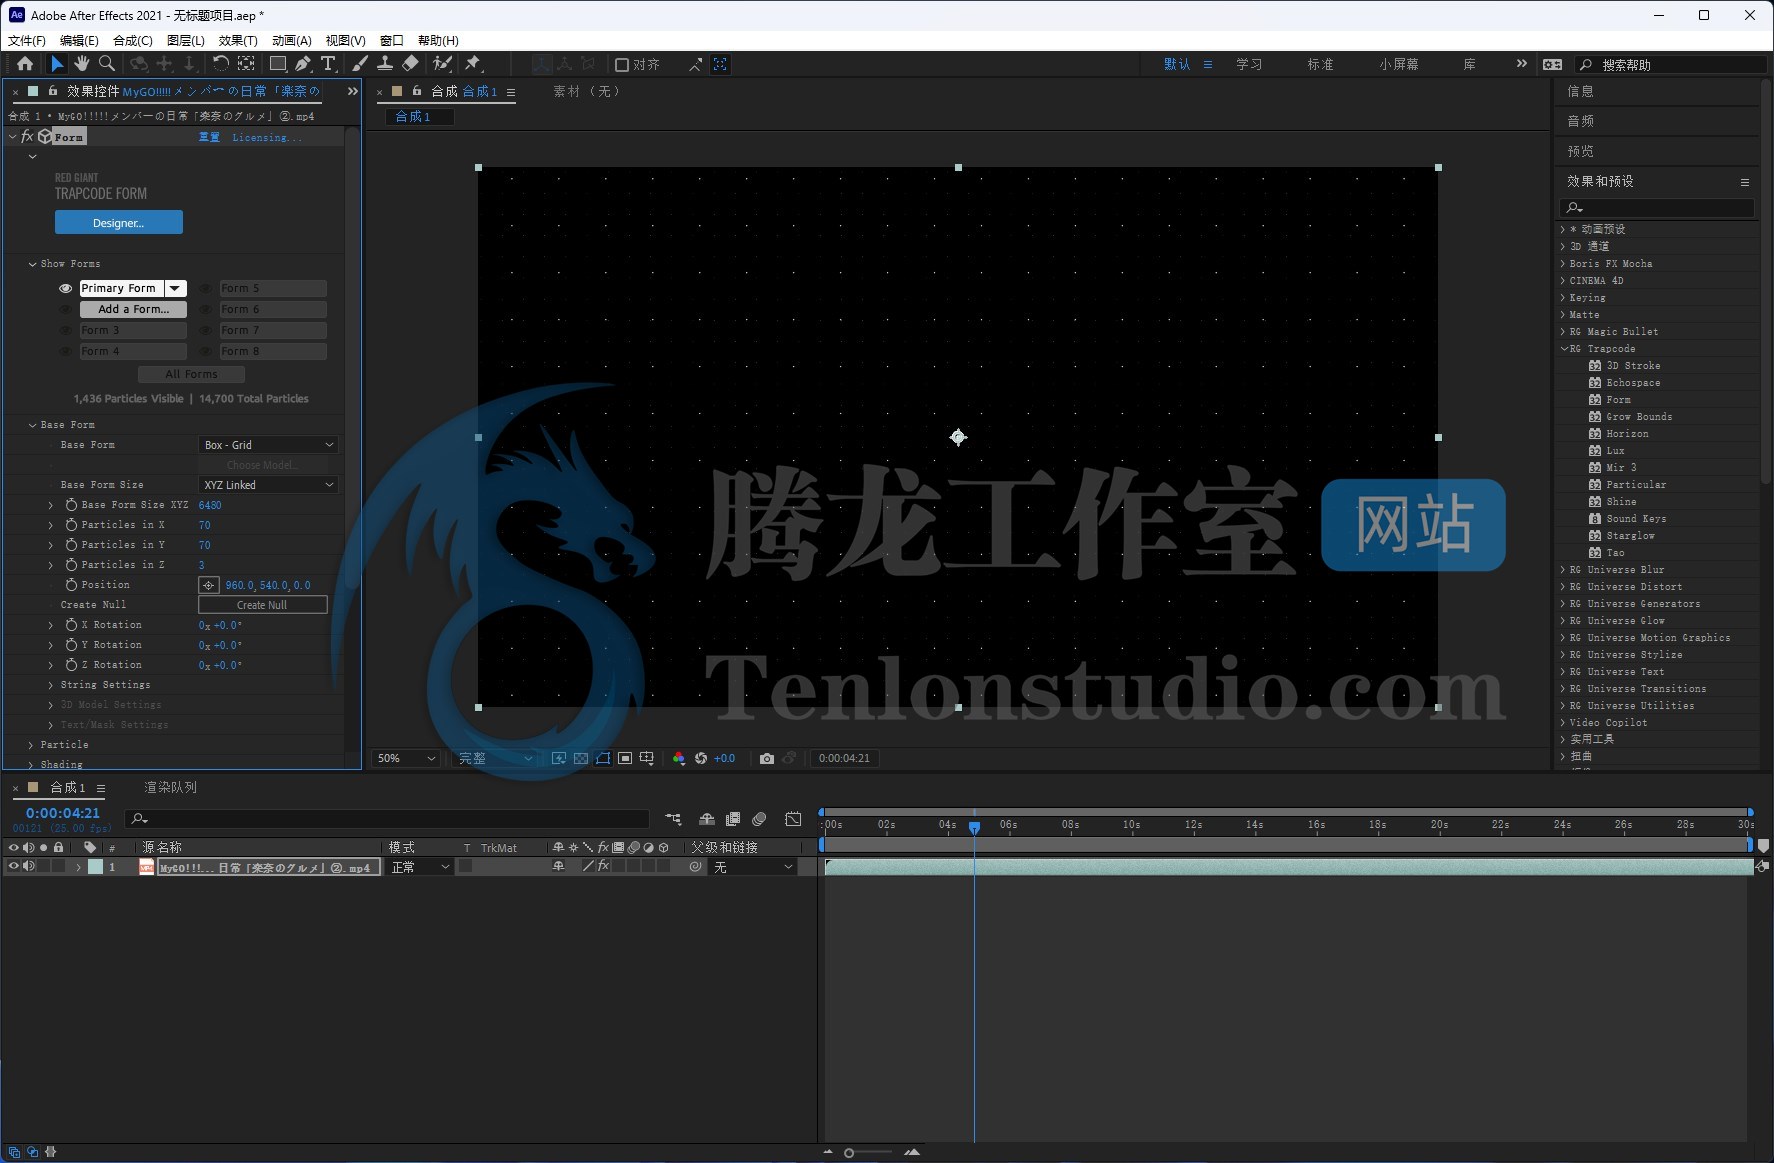This screenshot has width=1774, height=1163.
Task: Enable X Rotation stopwatch
Action: click(71, 625)
